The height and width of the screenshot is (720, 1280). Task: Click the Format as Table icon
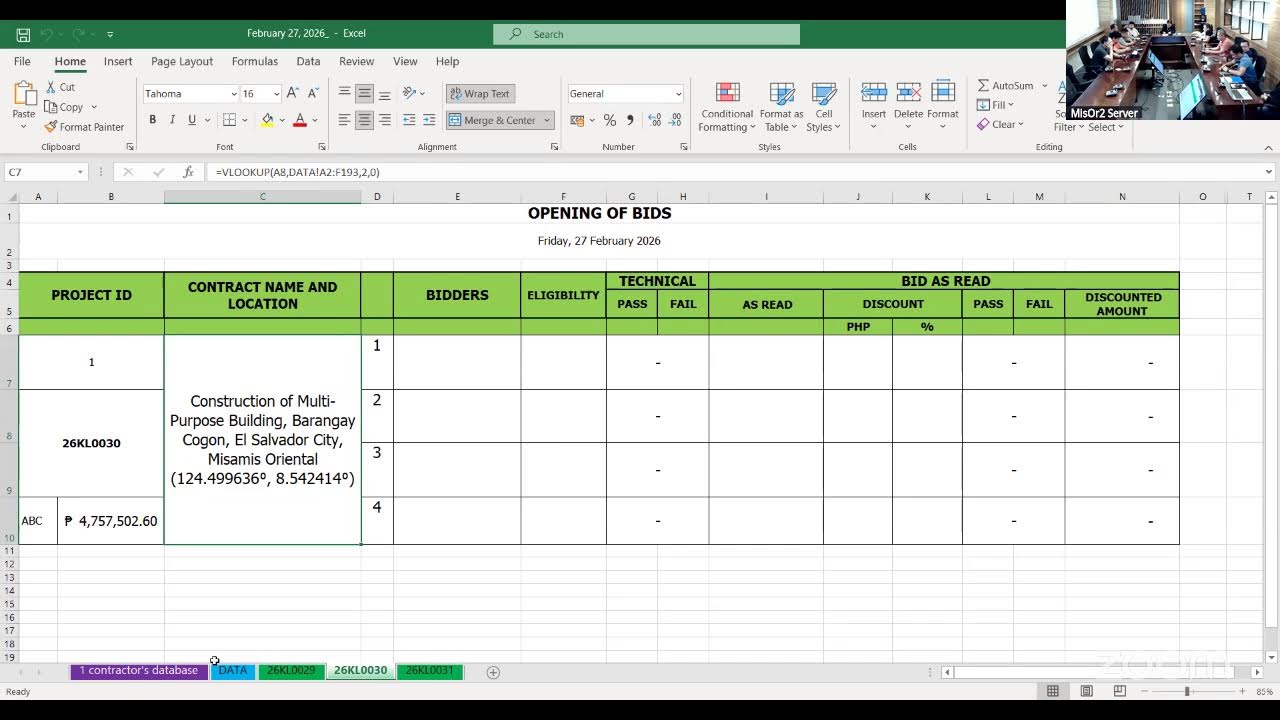coord(782,94)
